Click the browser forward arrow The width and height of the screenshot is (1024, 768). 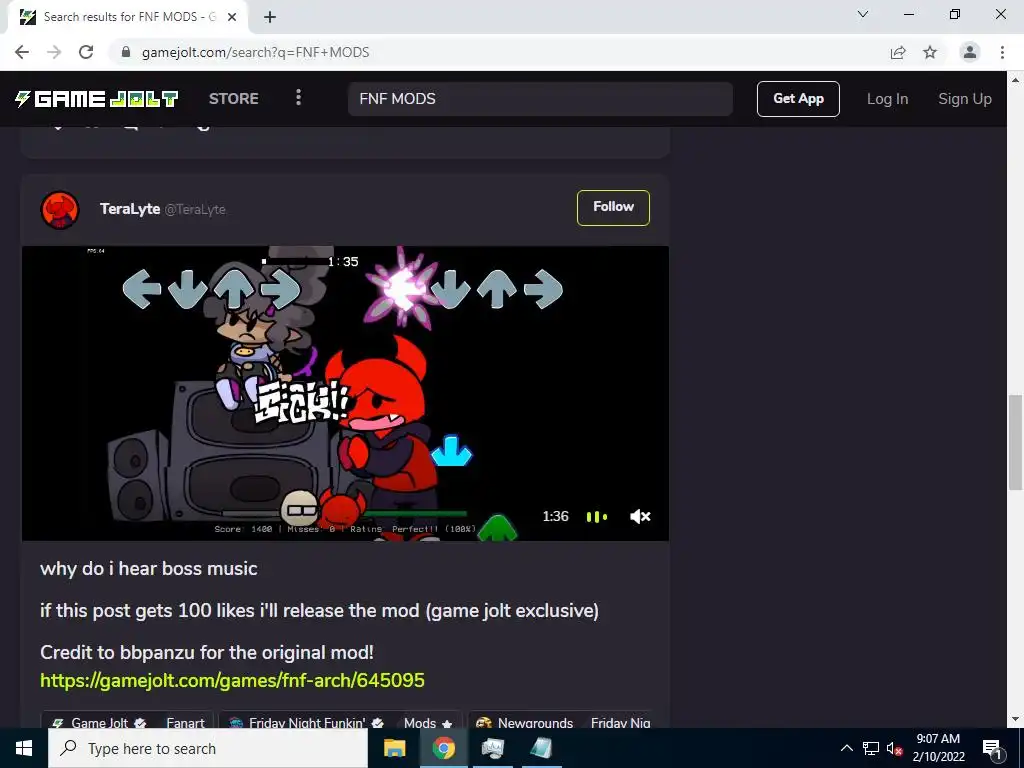click(x=54, y=52)
